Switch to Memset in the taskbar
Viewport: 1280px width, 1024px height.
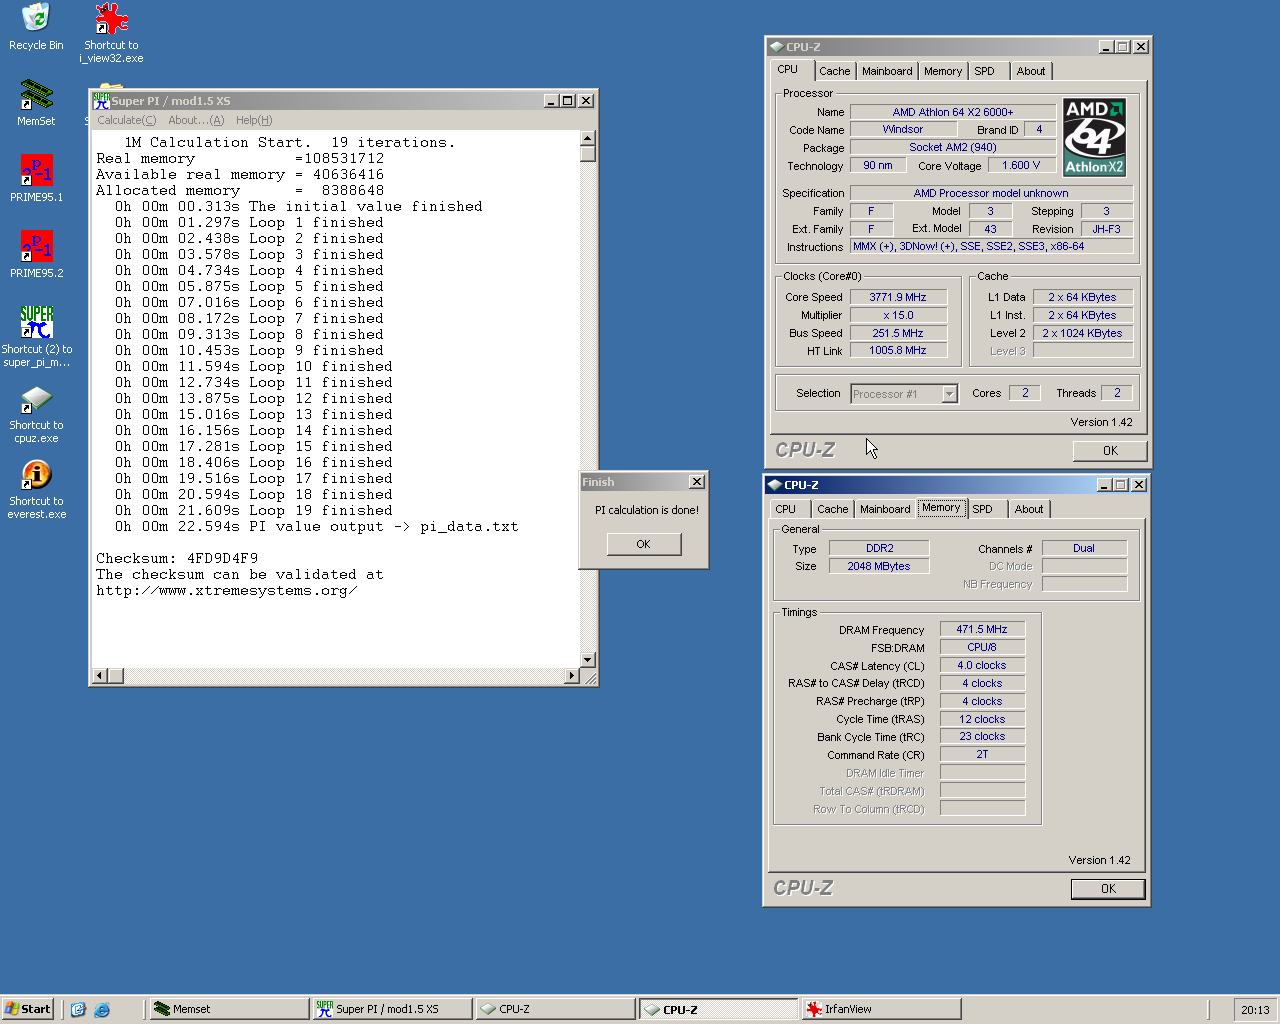point(229,1009)
